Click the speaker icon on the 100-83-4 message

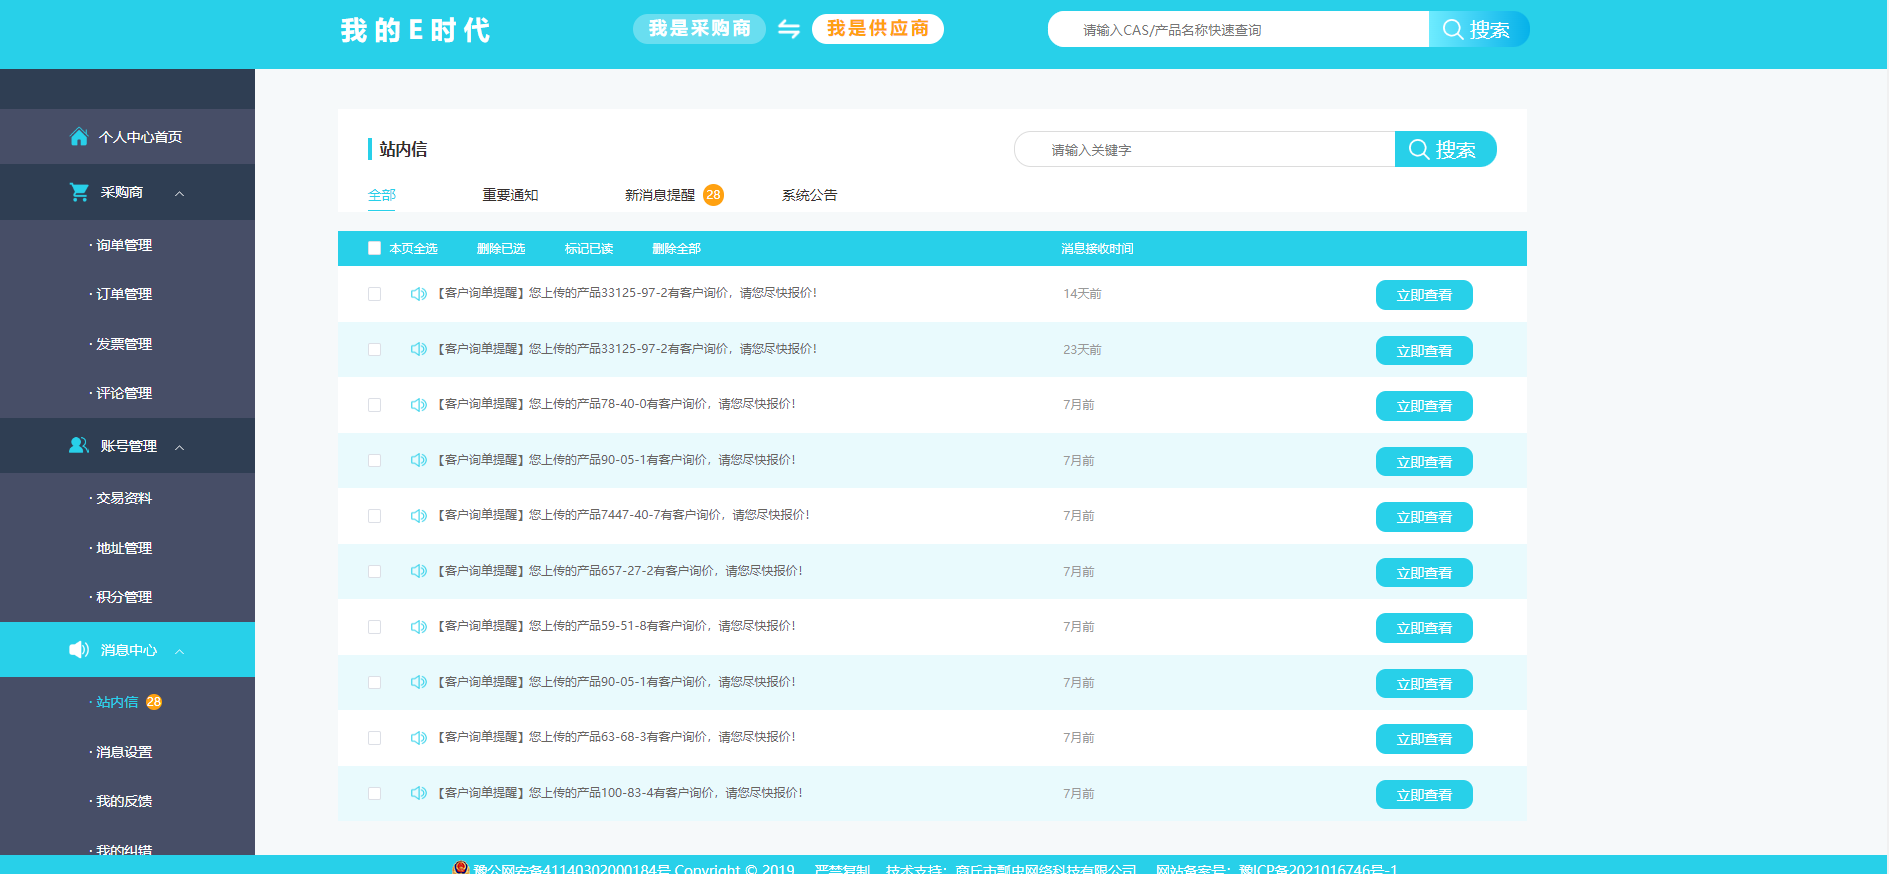[x=419, y=793]
